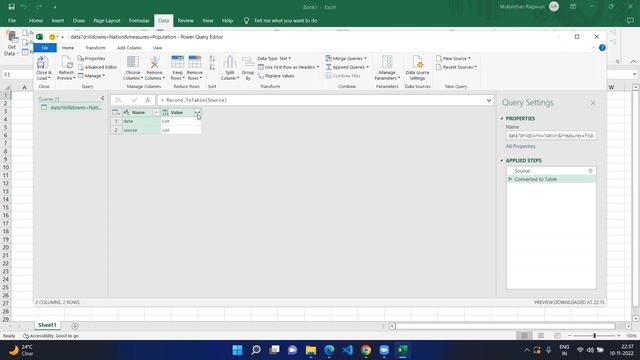640x360 pixels.
Task: Collapse the PROPERTIES section
Action: pos(502,118)
